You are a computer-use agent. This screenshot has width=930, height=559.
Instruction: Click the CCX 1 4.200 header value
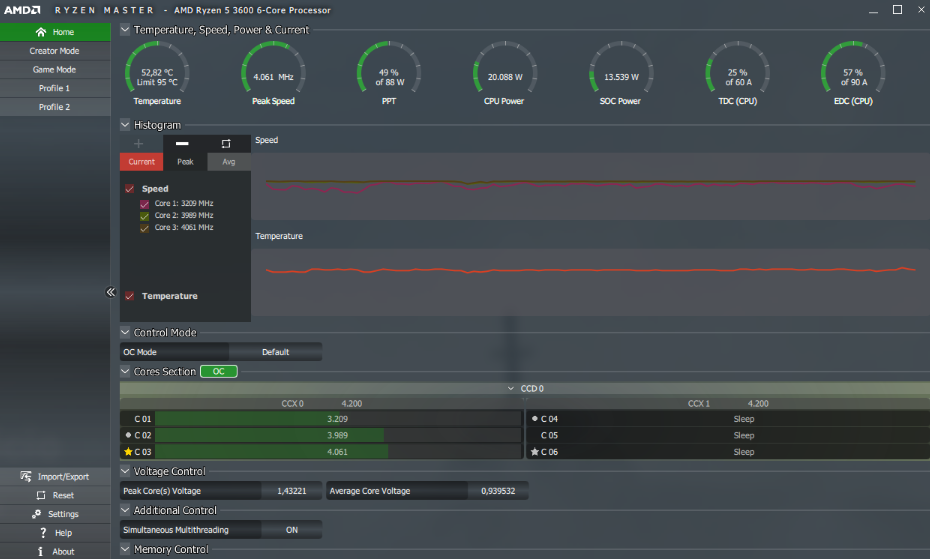[x=758, y=404]
